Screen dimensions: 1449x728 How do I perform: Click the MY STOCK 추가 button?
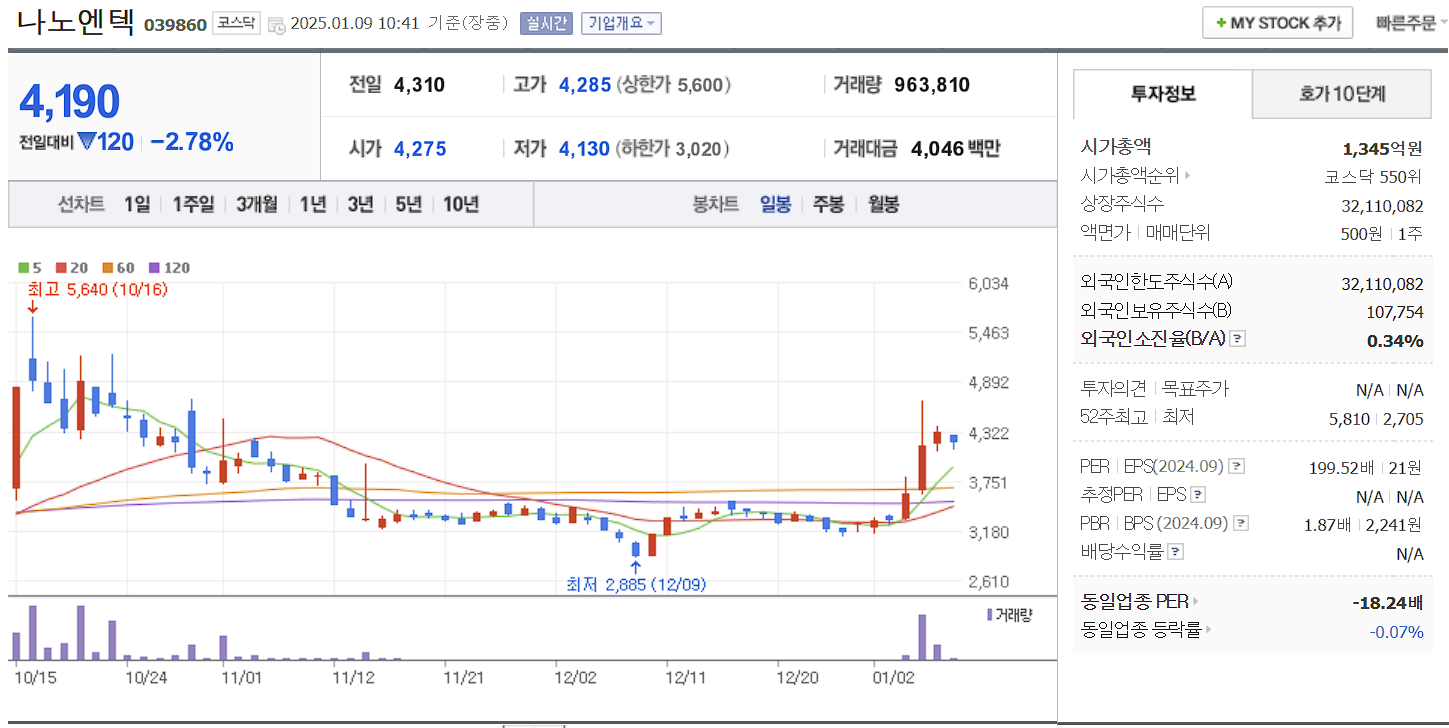(x=1277, y=22)
